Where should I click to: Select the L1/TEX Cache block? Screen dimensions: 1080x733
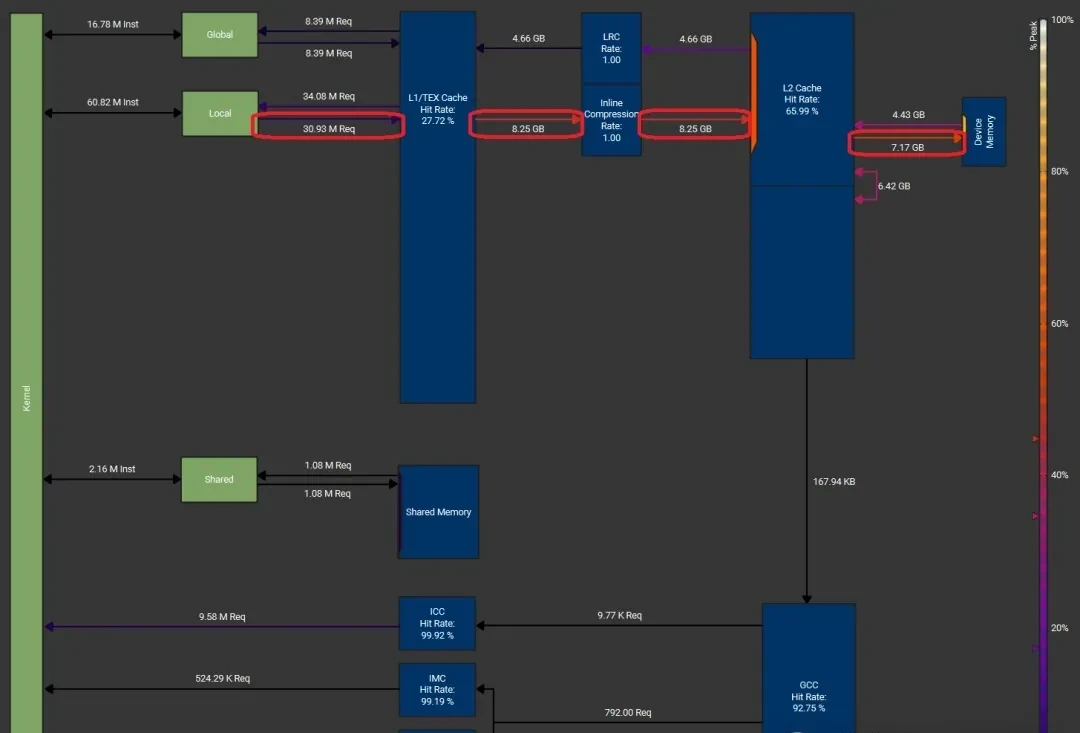point(438,207)
